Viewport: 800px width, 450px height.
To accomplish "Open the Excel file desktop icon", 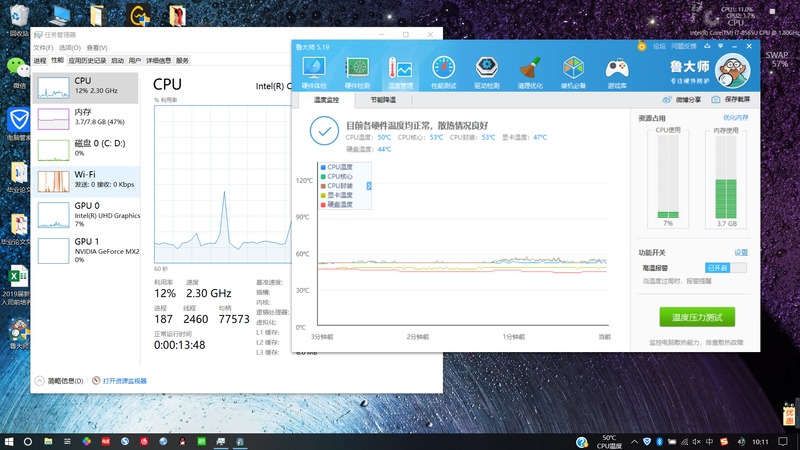I will (x=18, y=285).
